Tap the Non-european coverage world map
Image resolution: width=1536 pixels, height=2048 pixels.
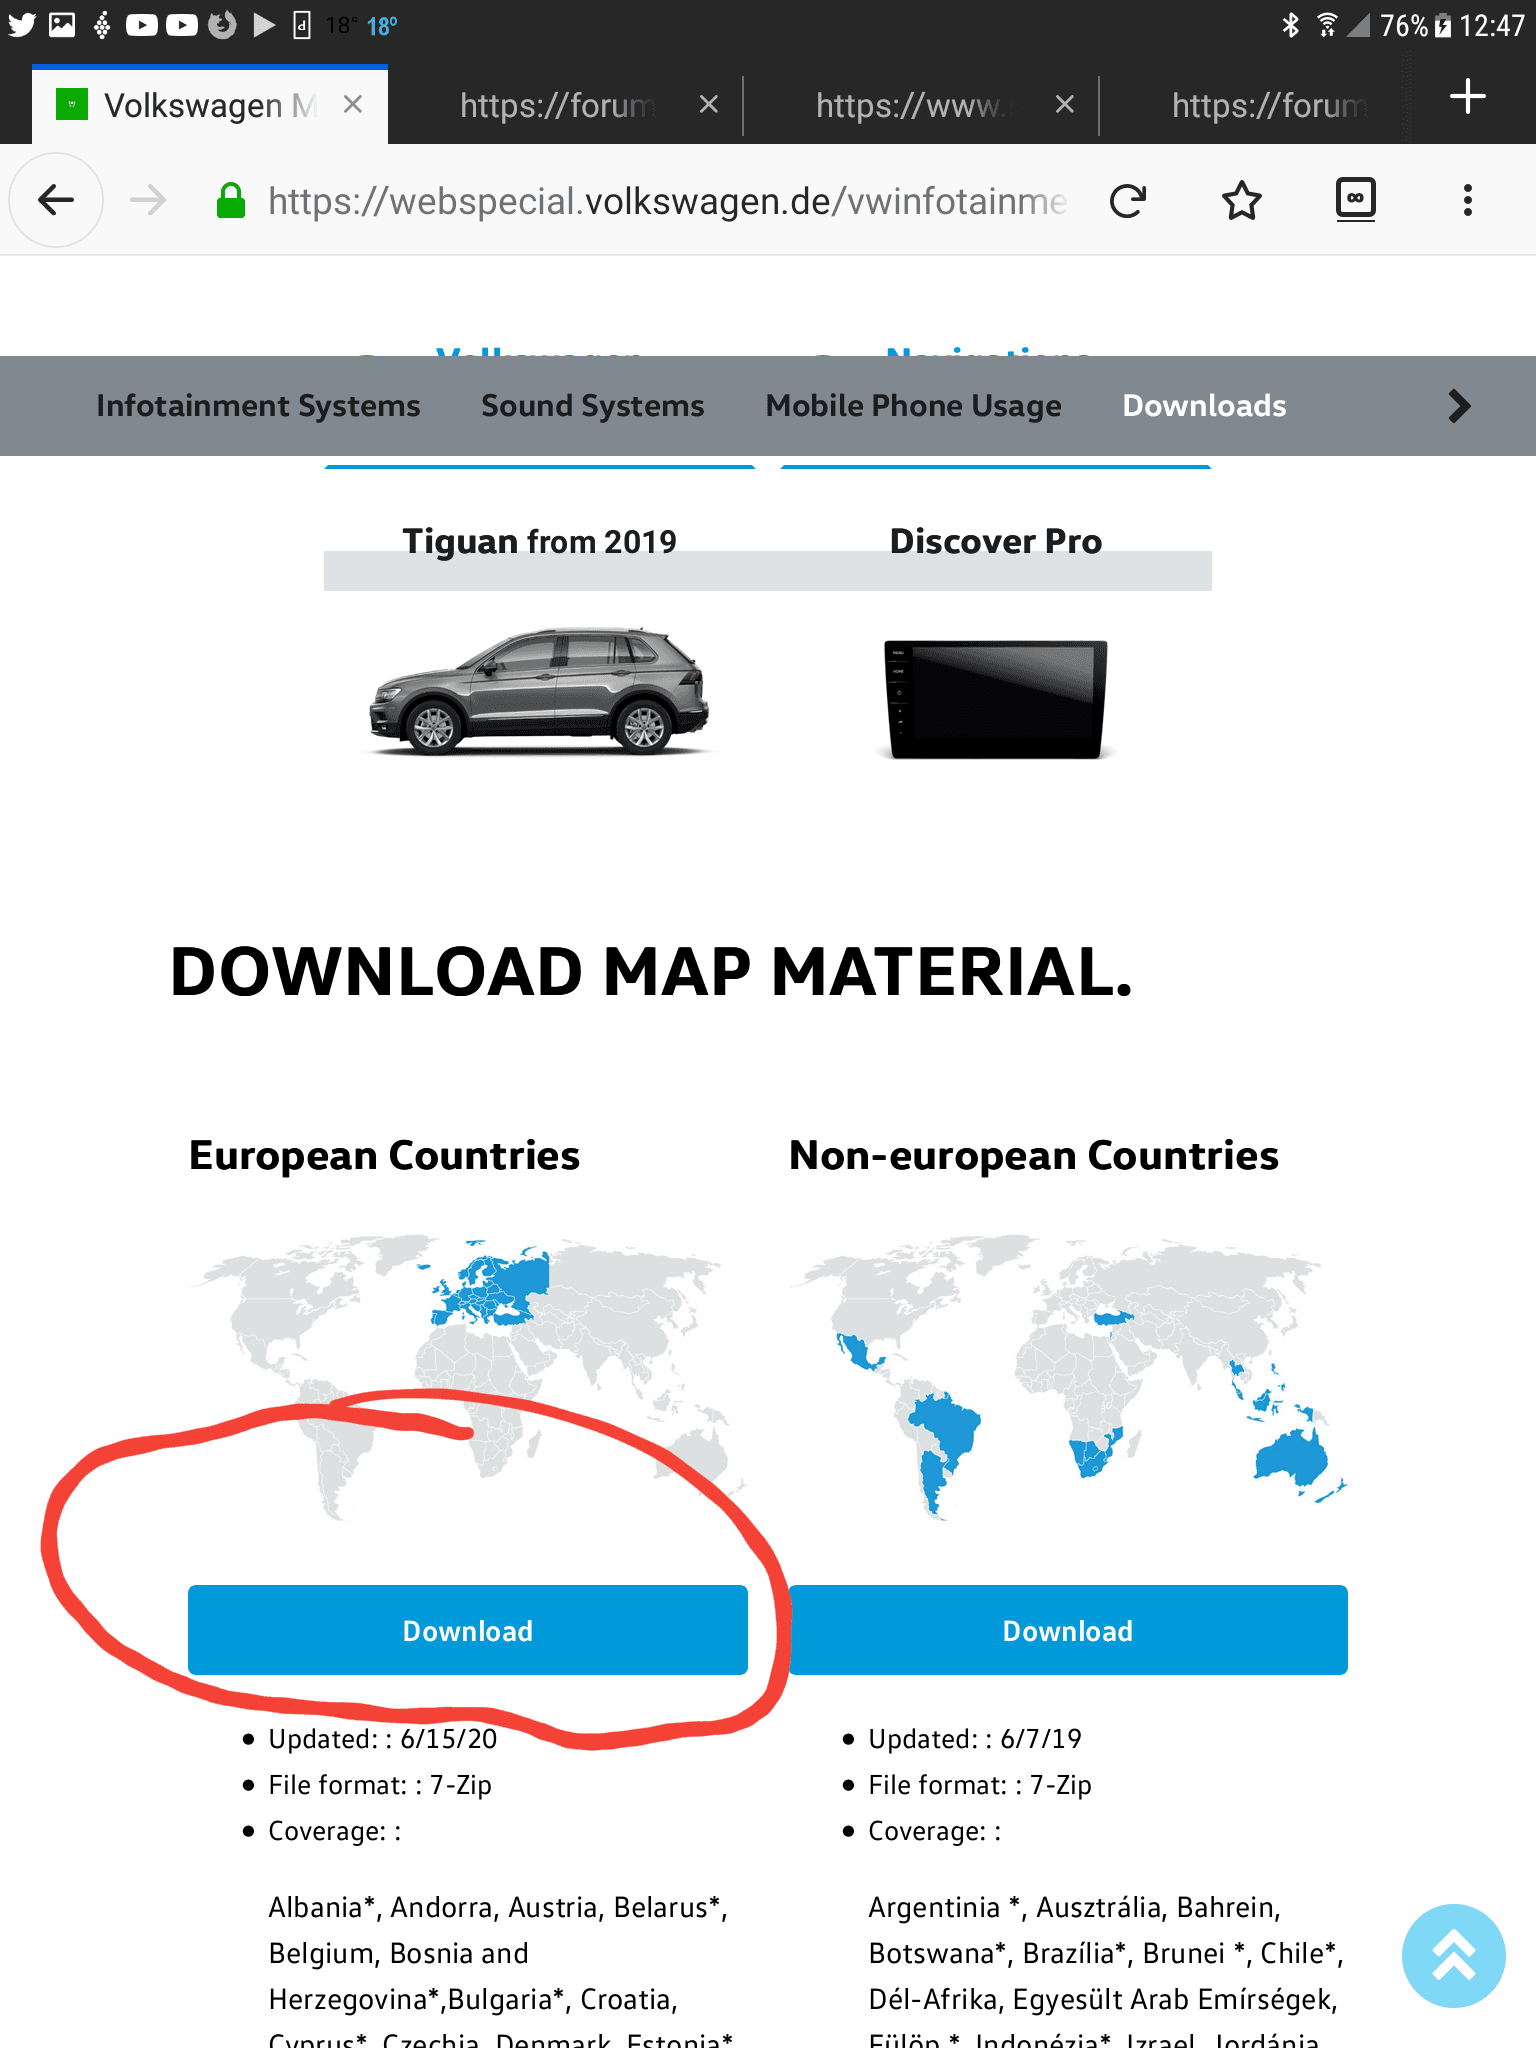pyautogui.click(x=1068, y=1378)
